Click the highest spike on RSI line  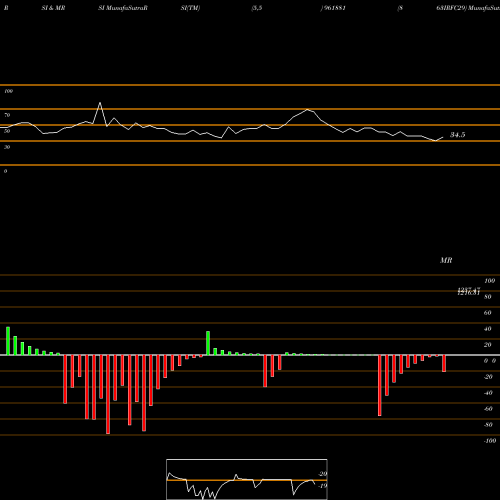point(100,103)
